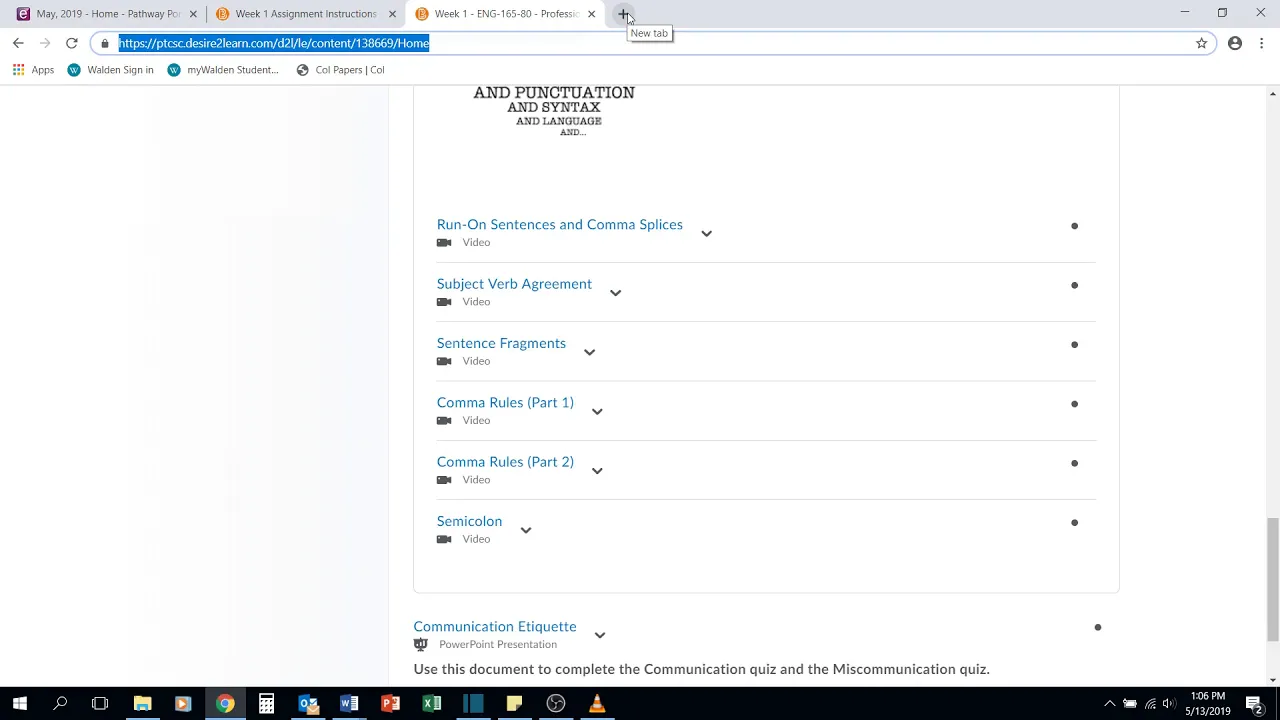Image resolution: width=1280 pixels, height=720 pixels.
Task: Open the Comma Rules (Part 2) link
Action: [505, 462]
